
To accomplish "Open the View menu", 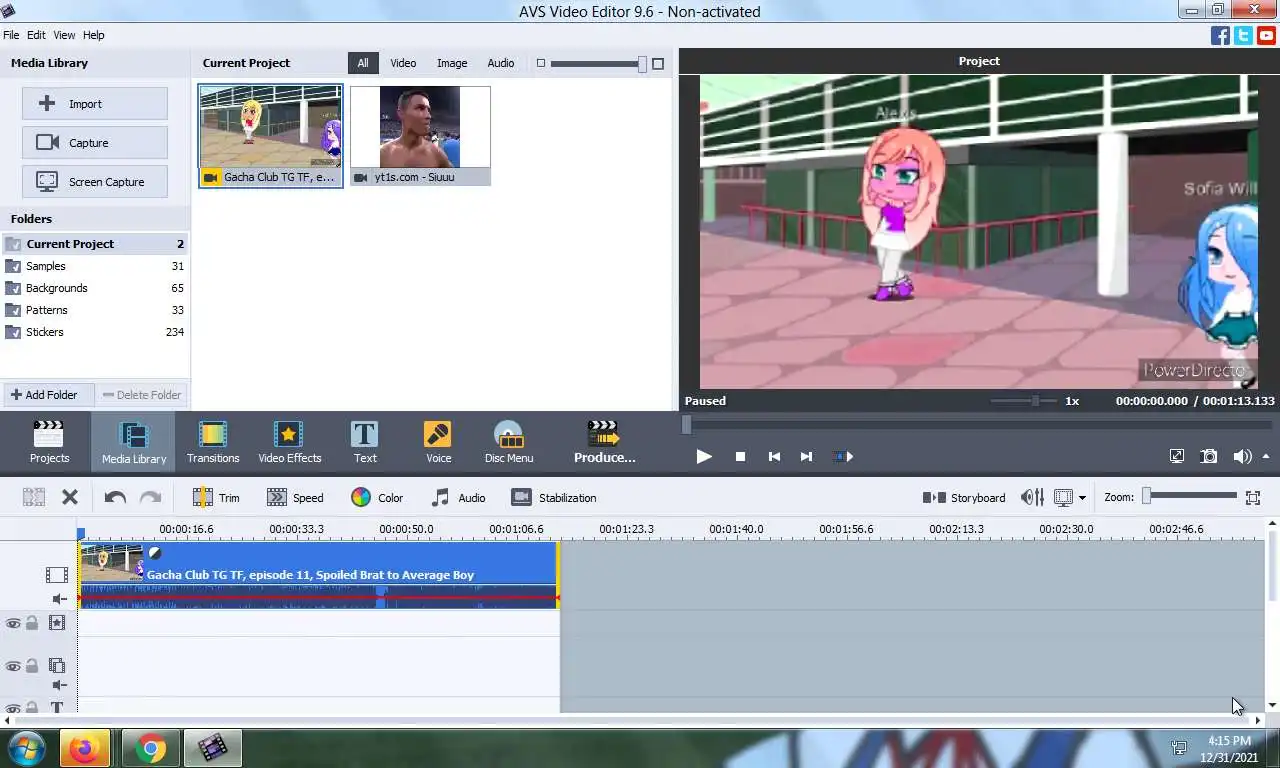I will point(64,35).
